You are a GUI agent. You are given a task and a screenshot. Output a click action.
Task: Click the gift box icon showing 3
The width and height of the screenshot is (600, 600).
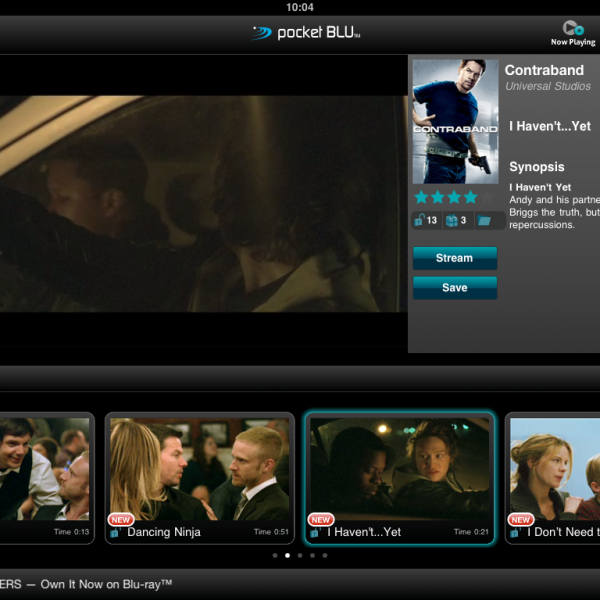(x=456, y=220)
